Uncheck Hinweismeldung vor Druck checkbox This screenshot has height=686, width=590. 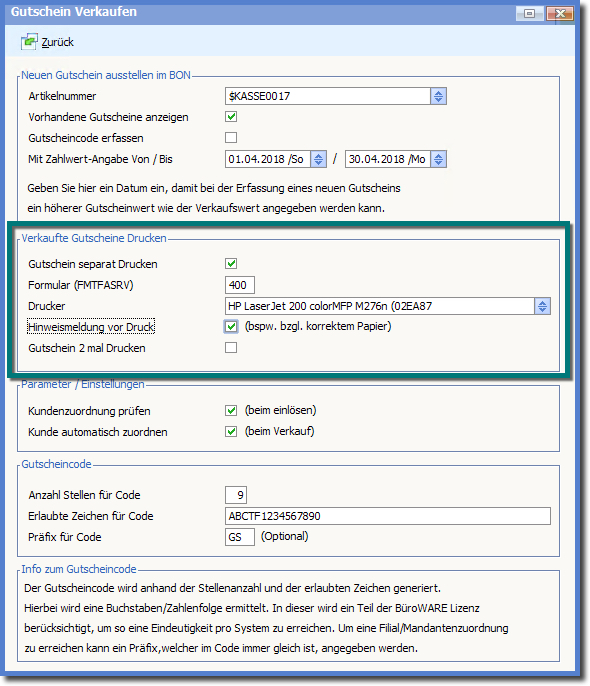[x=231, y=327]
